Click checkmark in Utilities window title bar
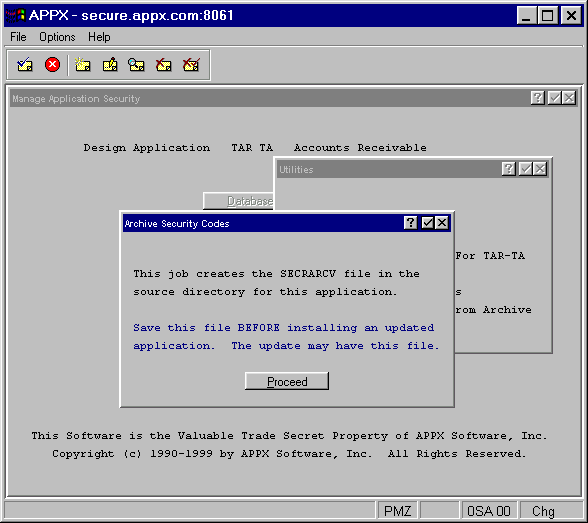588x523 pixels. point(525,169)
